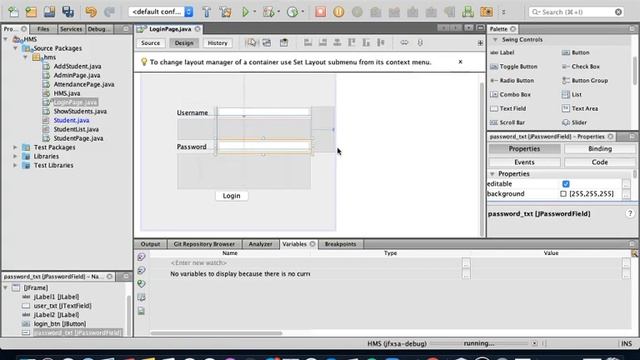This screenshot has height=360, width=640.
Task: Open the Output tab
Action: (150, 244)
